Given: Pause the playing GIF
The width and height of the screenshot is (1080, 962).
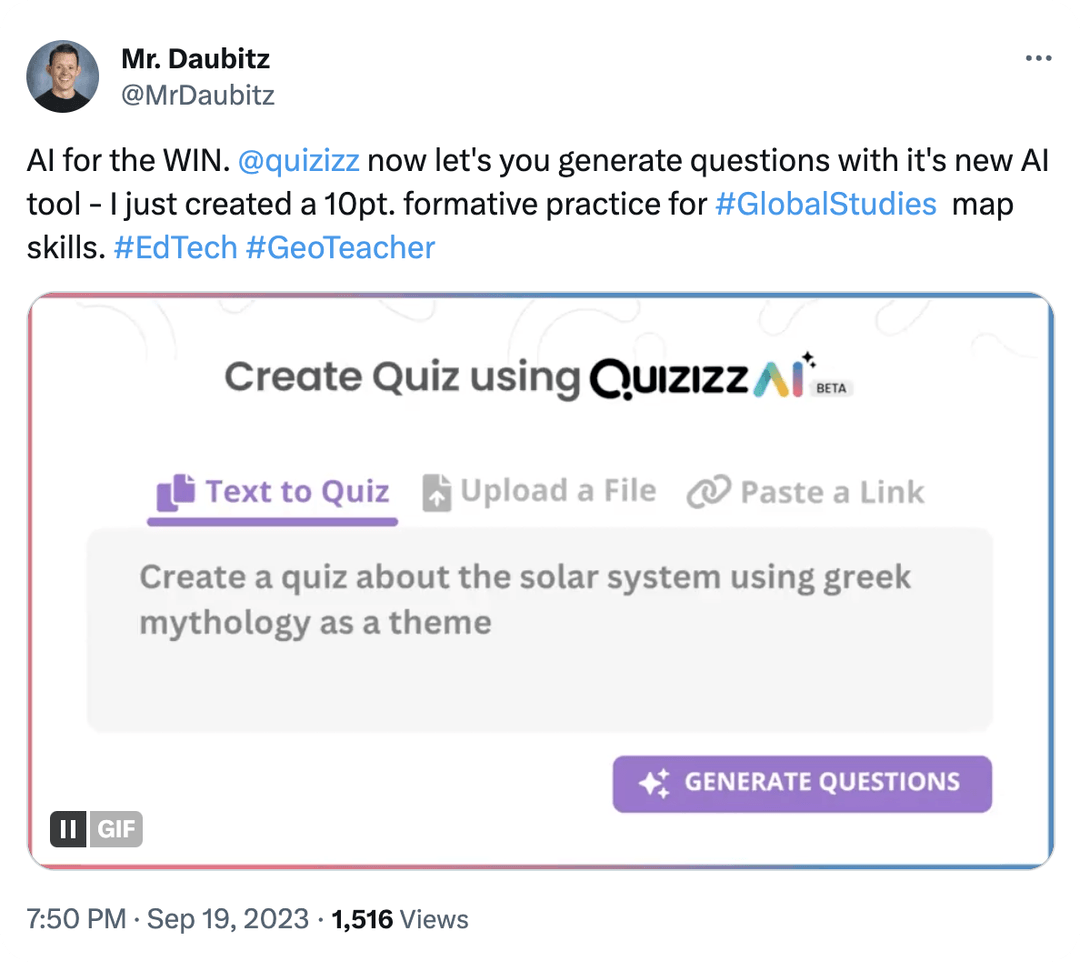Looking at the screenshot, I should pos(67,829).
